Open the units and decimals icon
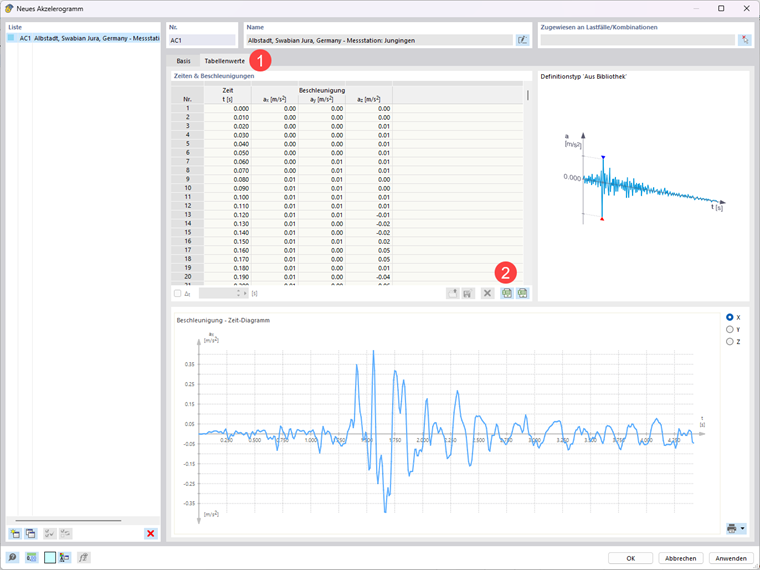The image size is (760, 570). (31, 557)
